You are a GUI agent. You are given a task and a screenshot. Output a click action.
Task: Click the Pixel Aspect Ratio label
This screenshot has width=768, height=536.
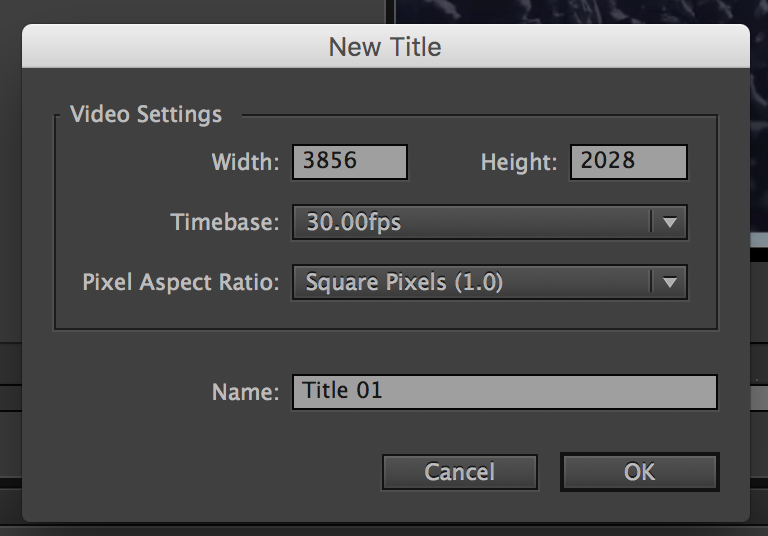181,283
